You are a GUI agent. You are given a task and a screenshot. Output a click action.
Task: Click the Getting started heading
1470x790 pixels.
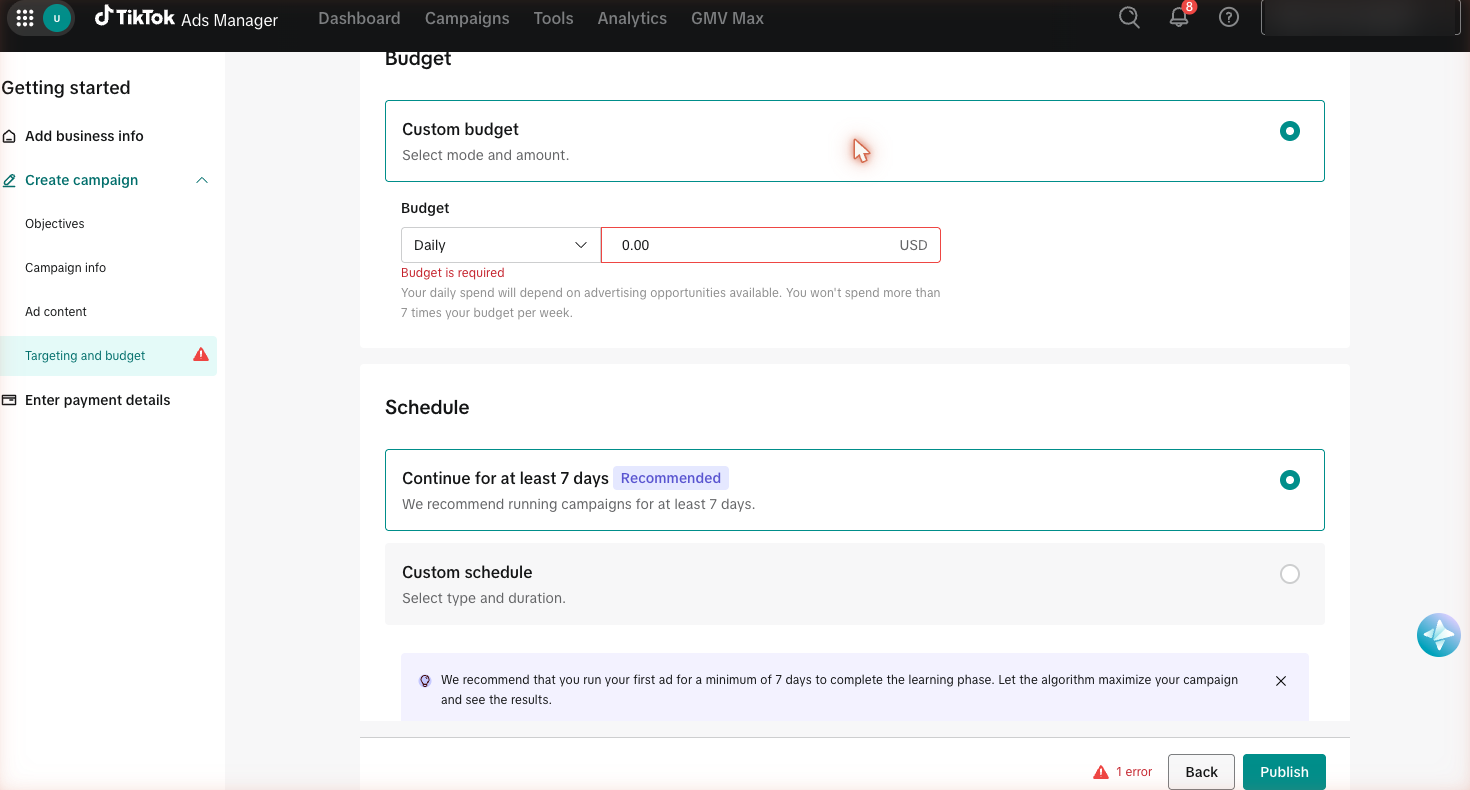click(66, 88)
